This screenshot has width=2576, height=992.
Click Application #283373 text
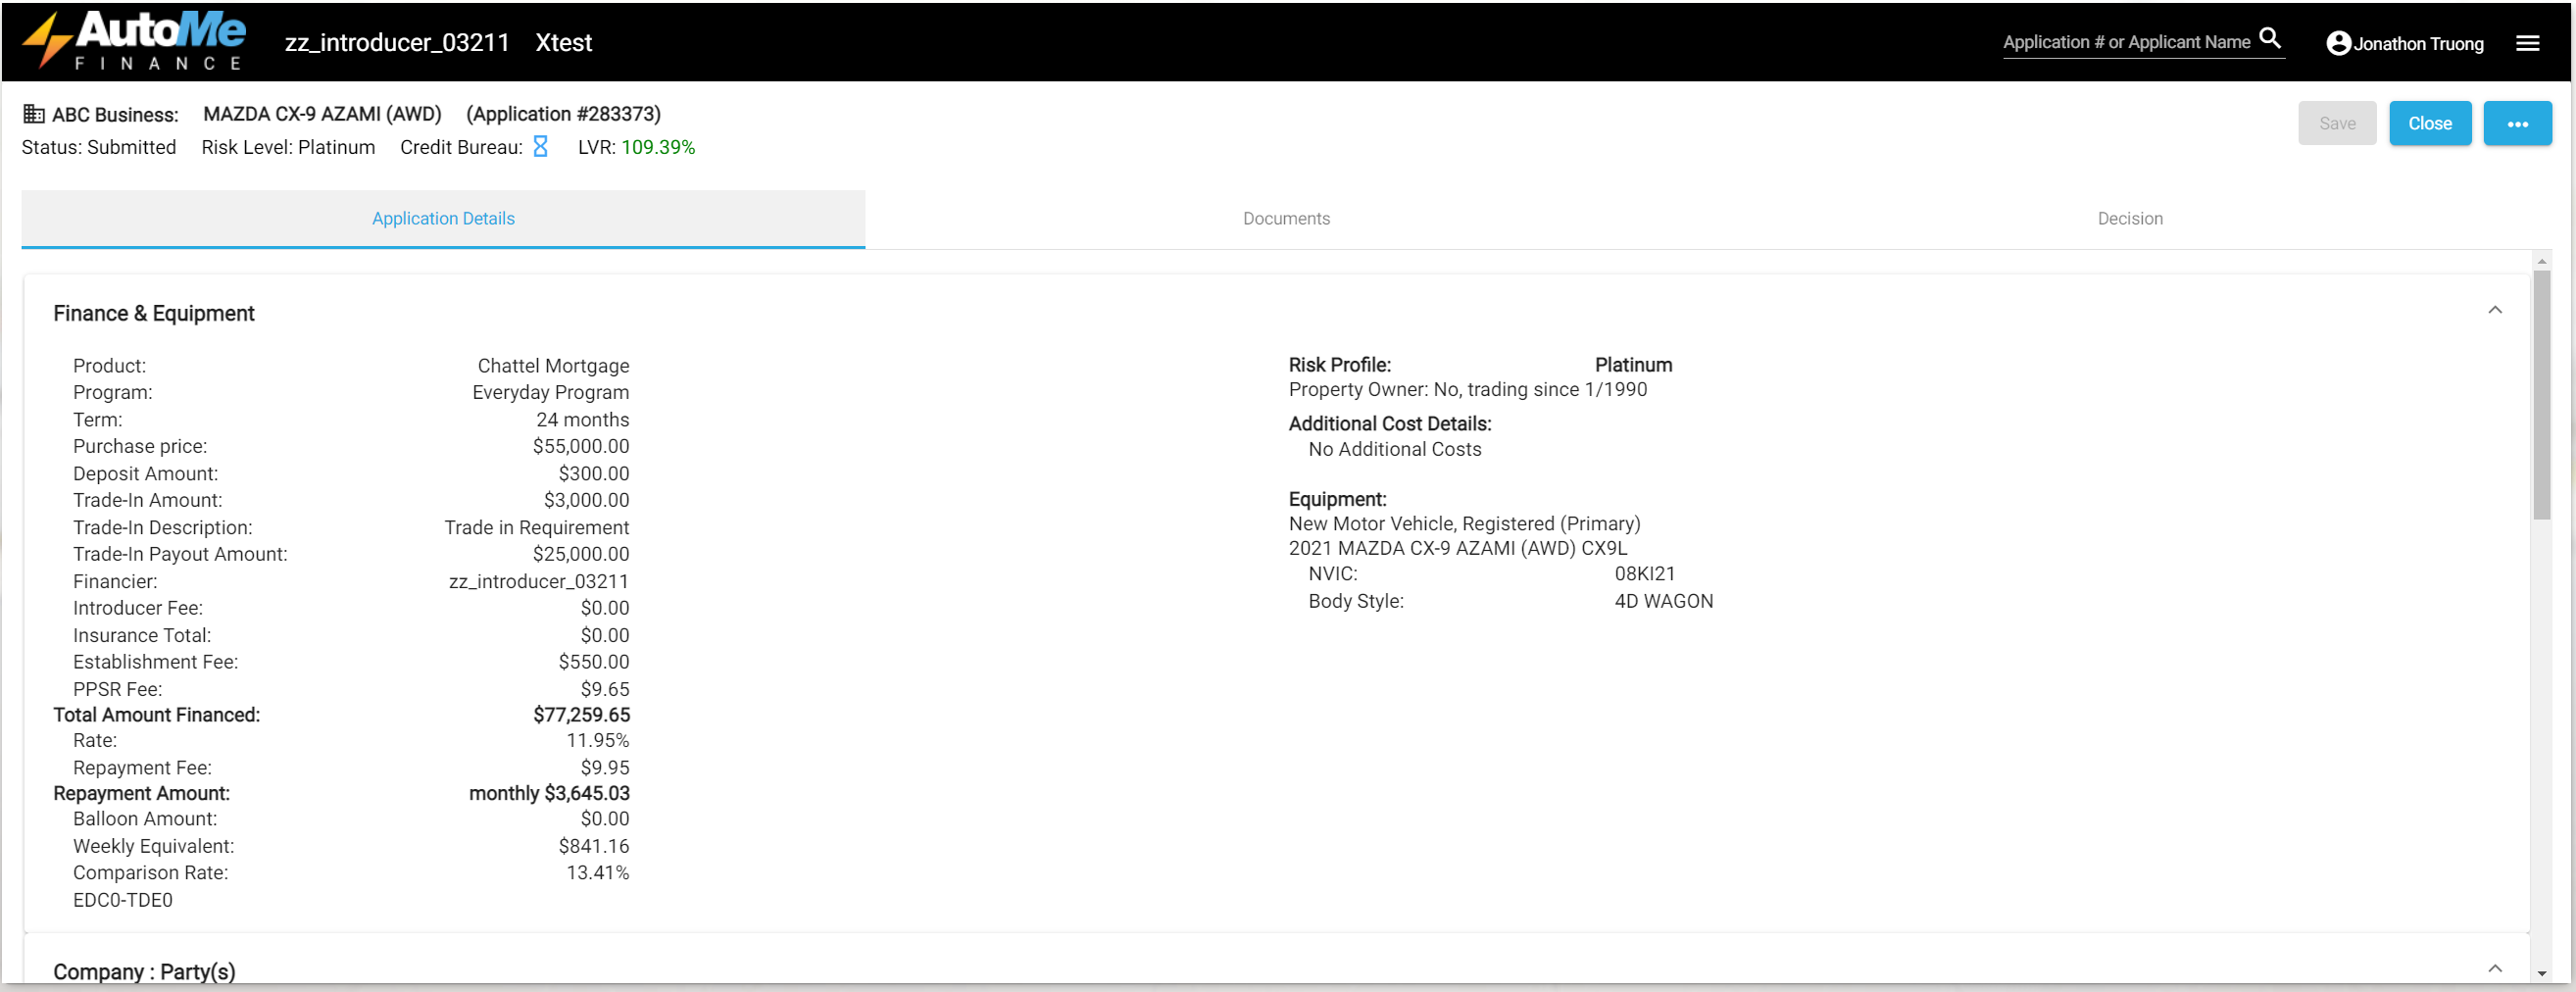pyautogui.click(x=563, y=114)
